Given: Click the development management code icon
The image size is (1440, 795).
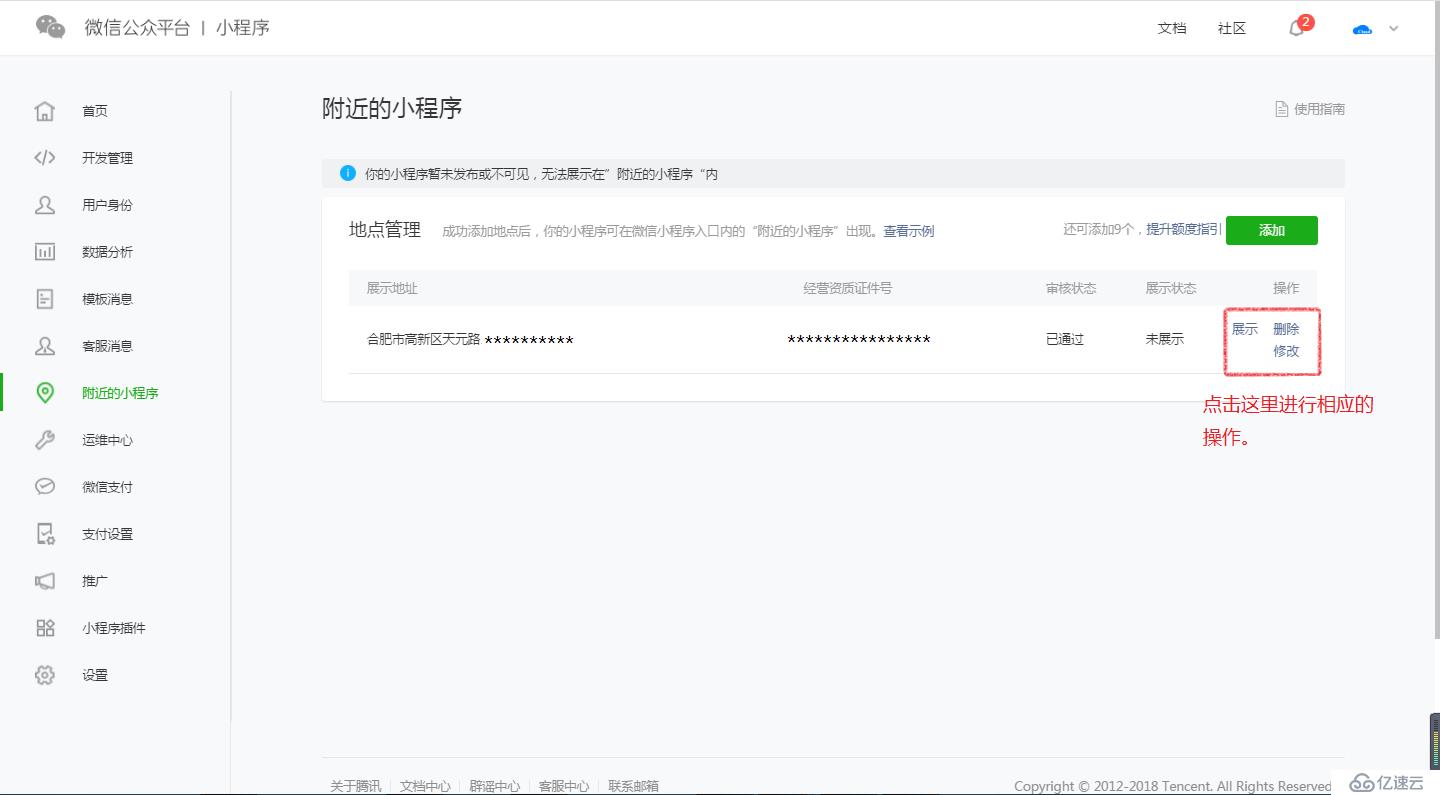Looking at the screenshot, I should click(45, 158).
